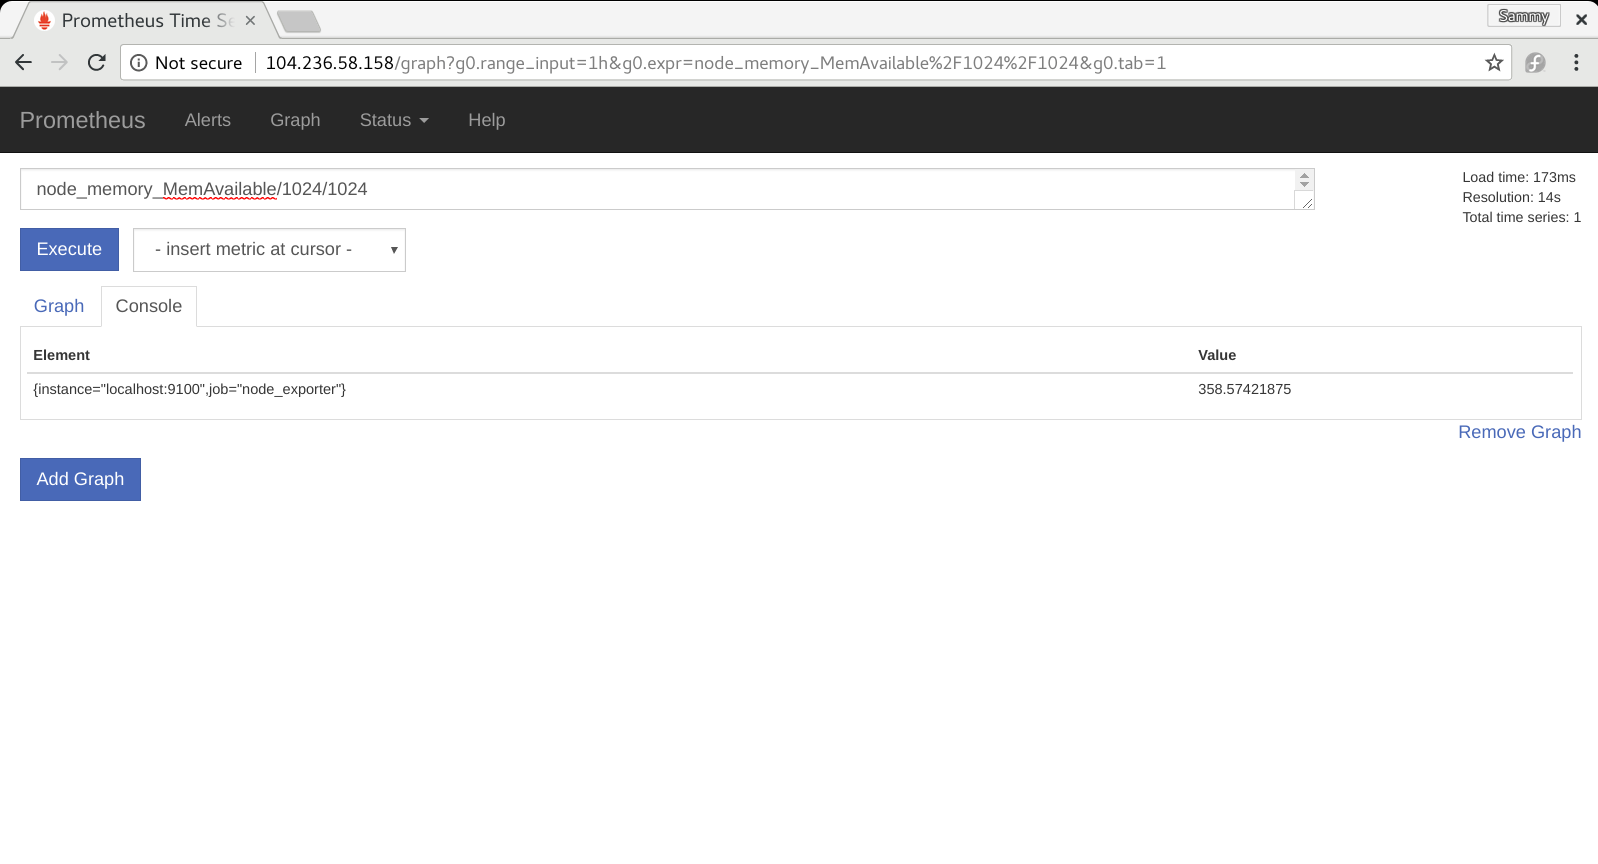Screen dimensions: 1598x864
Task: Click the Value column header
Action: [1217, 355]
